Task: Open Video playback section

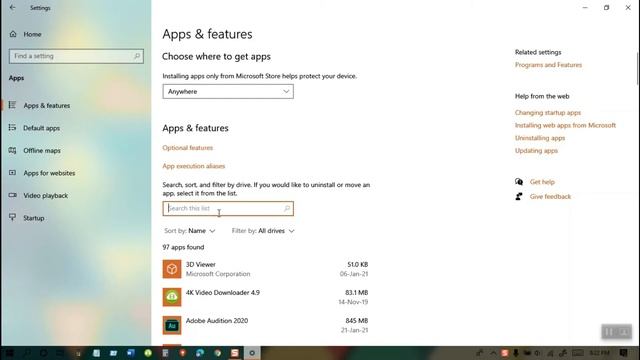Action: pos(45,196)
